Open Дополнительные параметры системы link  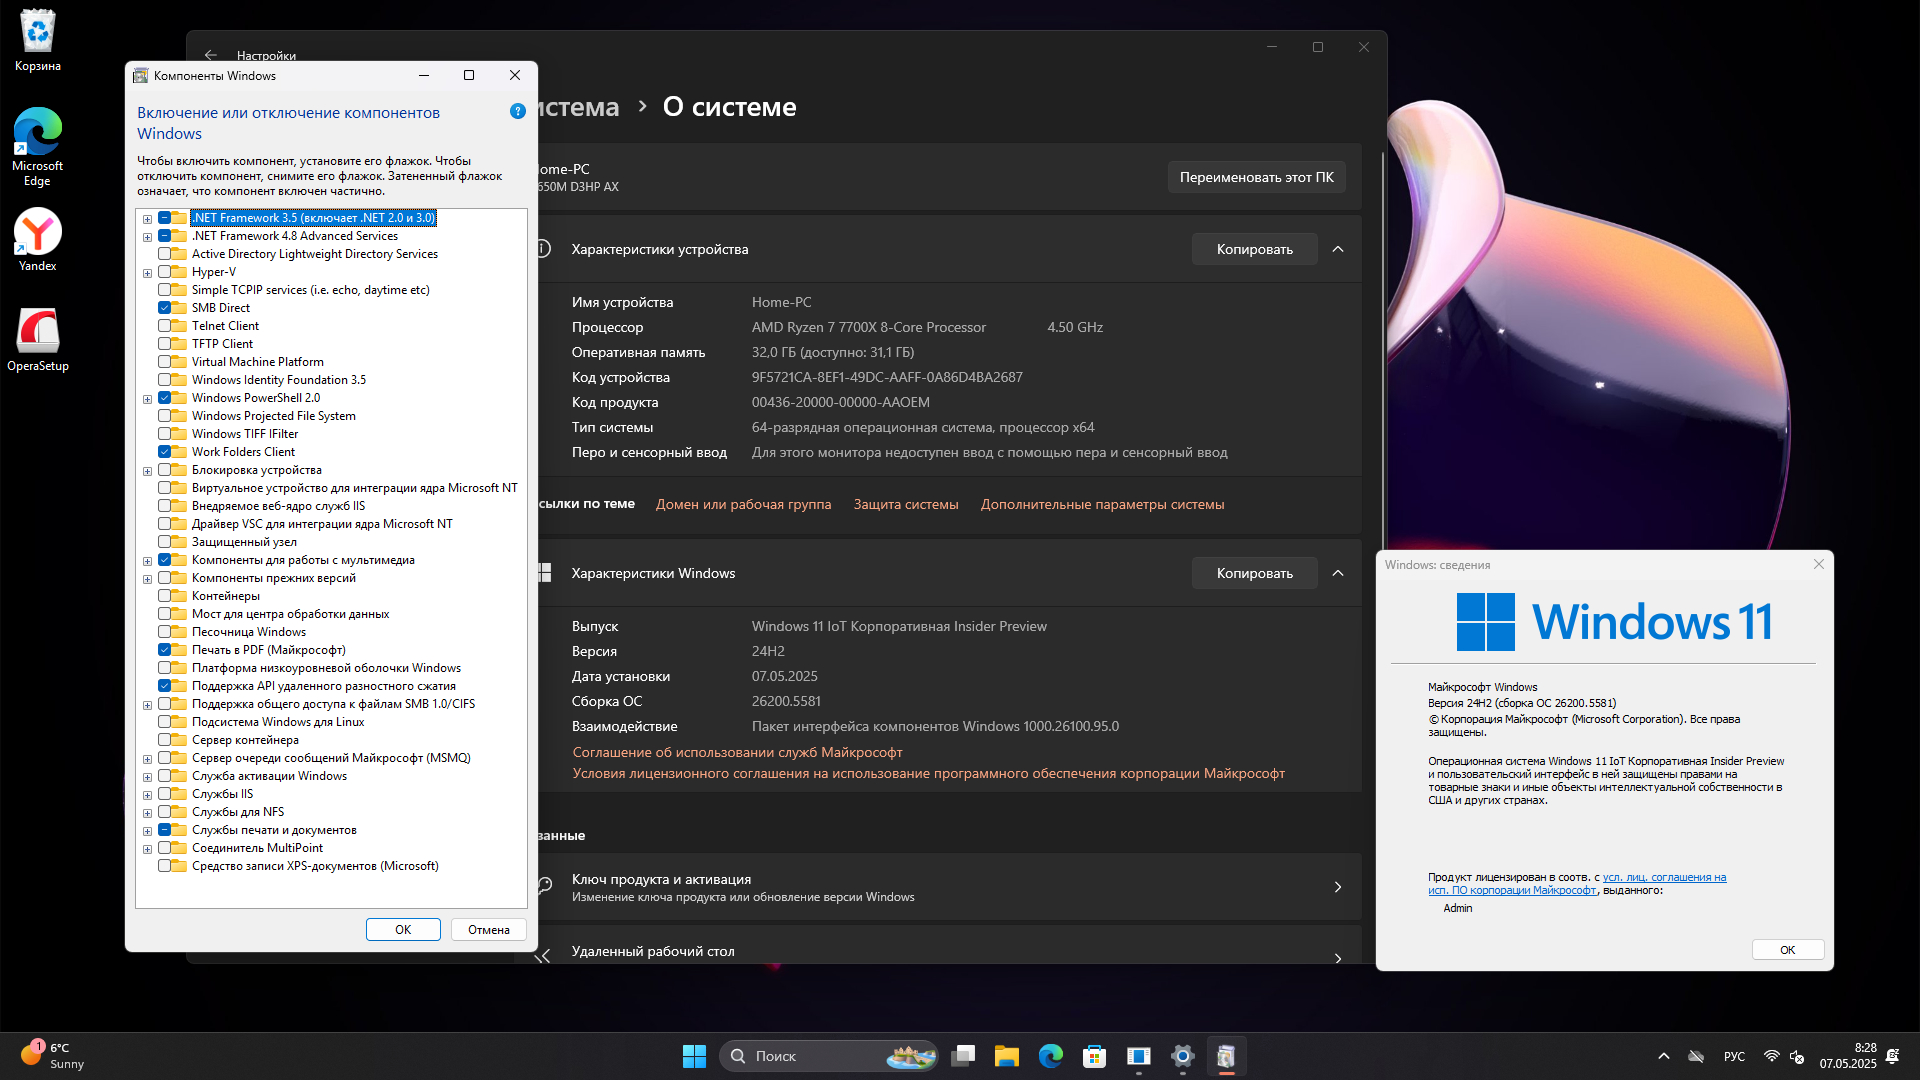pyautogui.click(x=1102, y=504)
